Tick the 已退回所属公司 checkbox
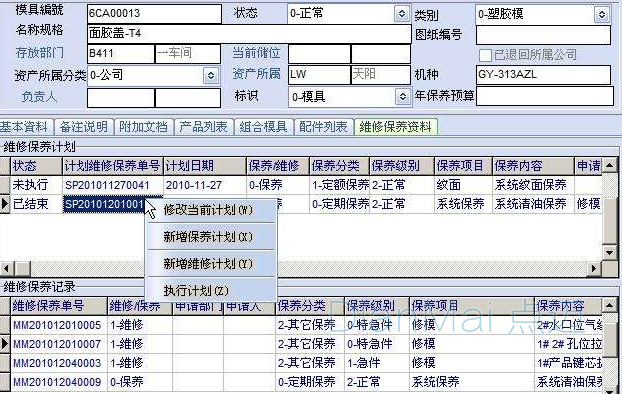The width and height of the screenshot is (622, 394). (485, 55)
